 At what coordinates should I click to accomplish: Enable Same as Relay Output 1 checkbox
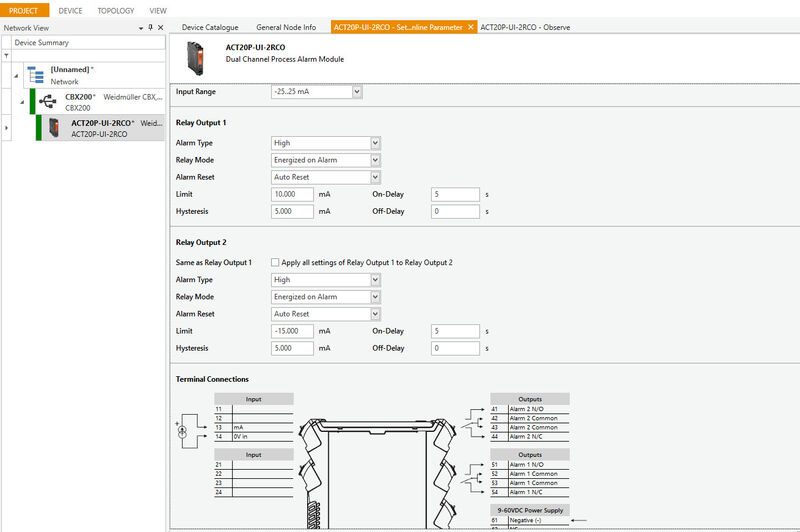coord(275,262)
